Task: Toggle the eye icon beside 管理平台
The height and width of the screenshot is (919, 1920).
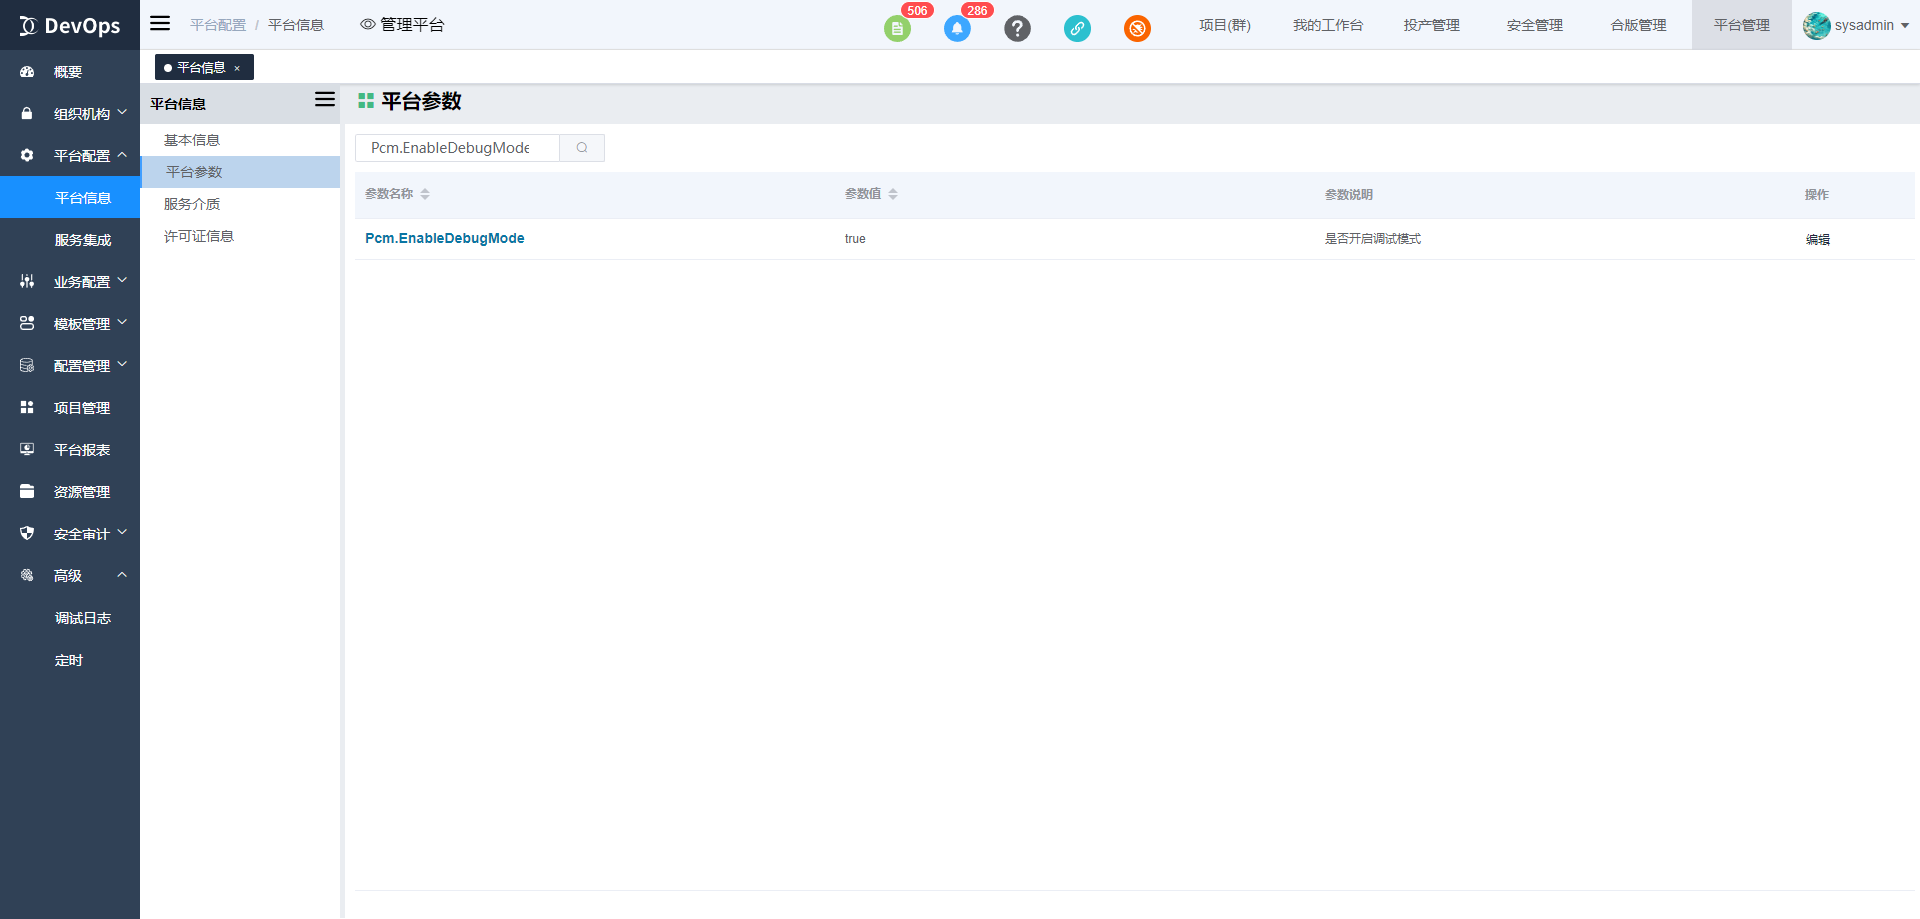Action: 368,25
